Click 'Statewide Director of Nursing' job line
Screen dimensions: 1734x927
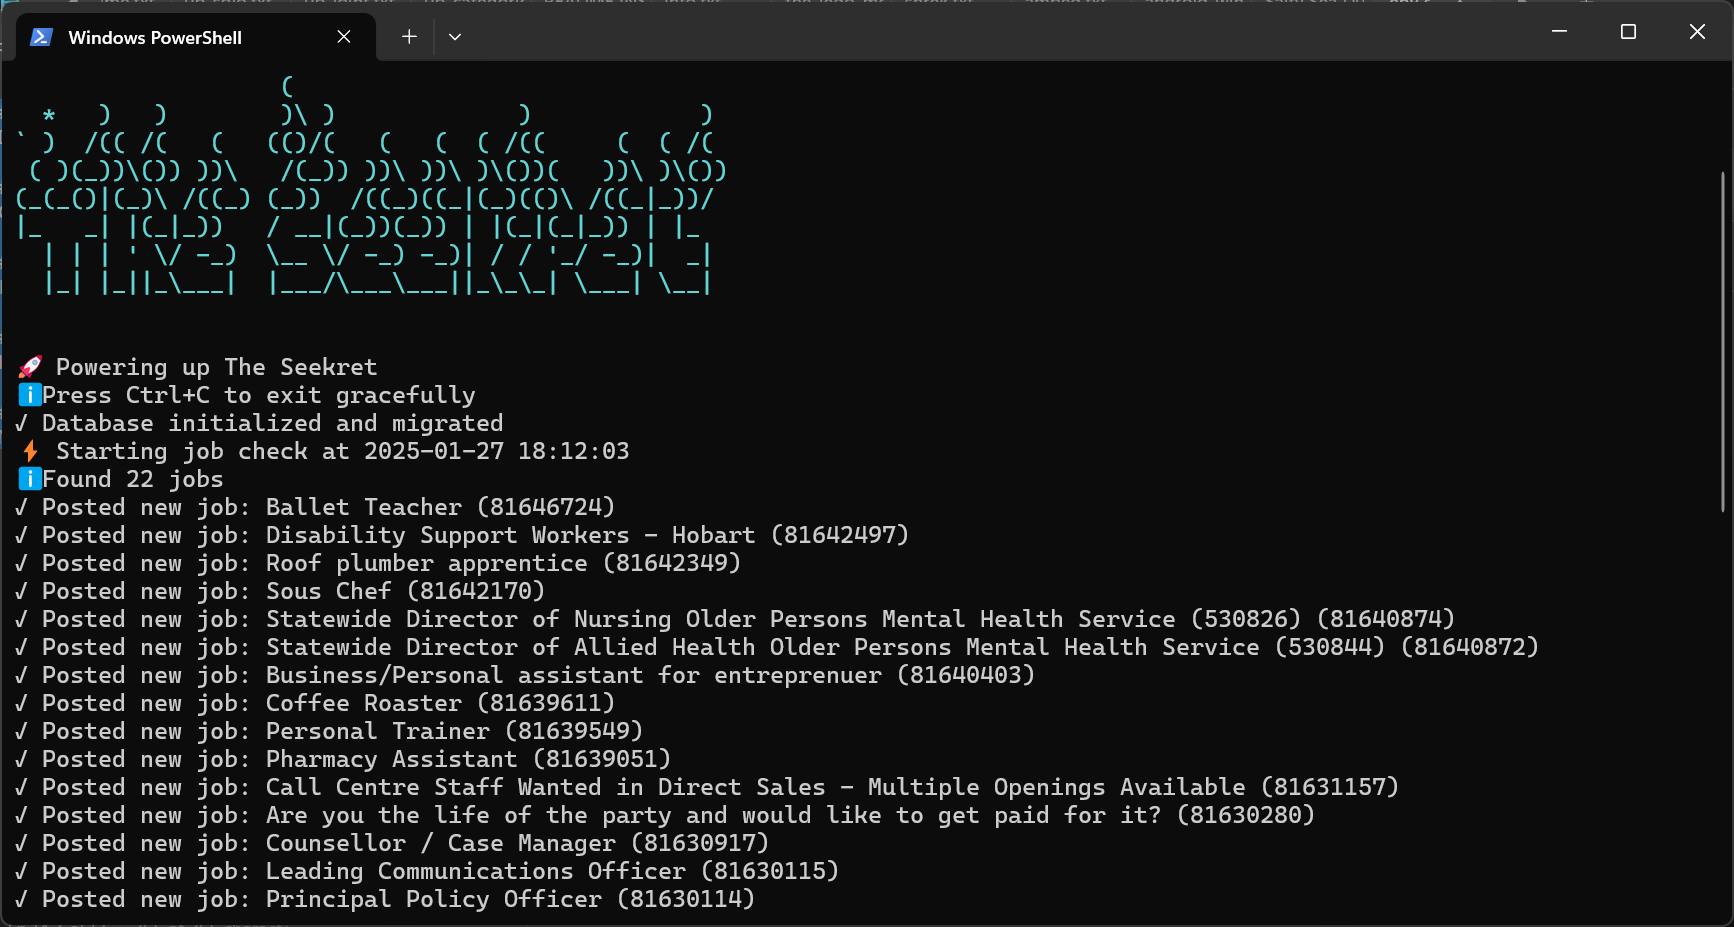click(x=735, y=619)
